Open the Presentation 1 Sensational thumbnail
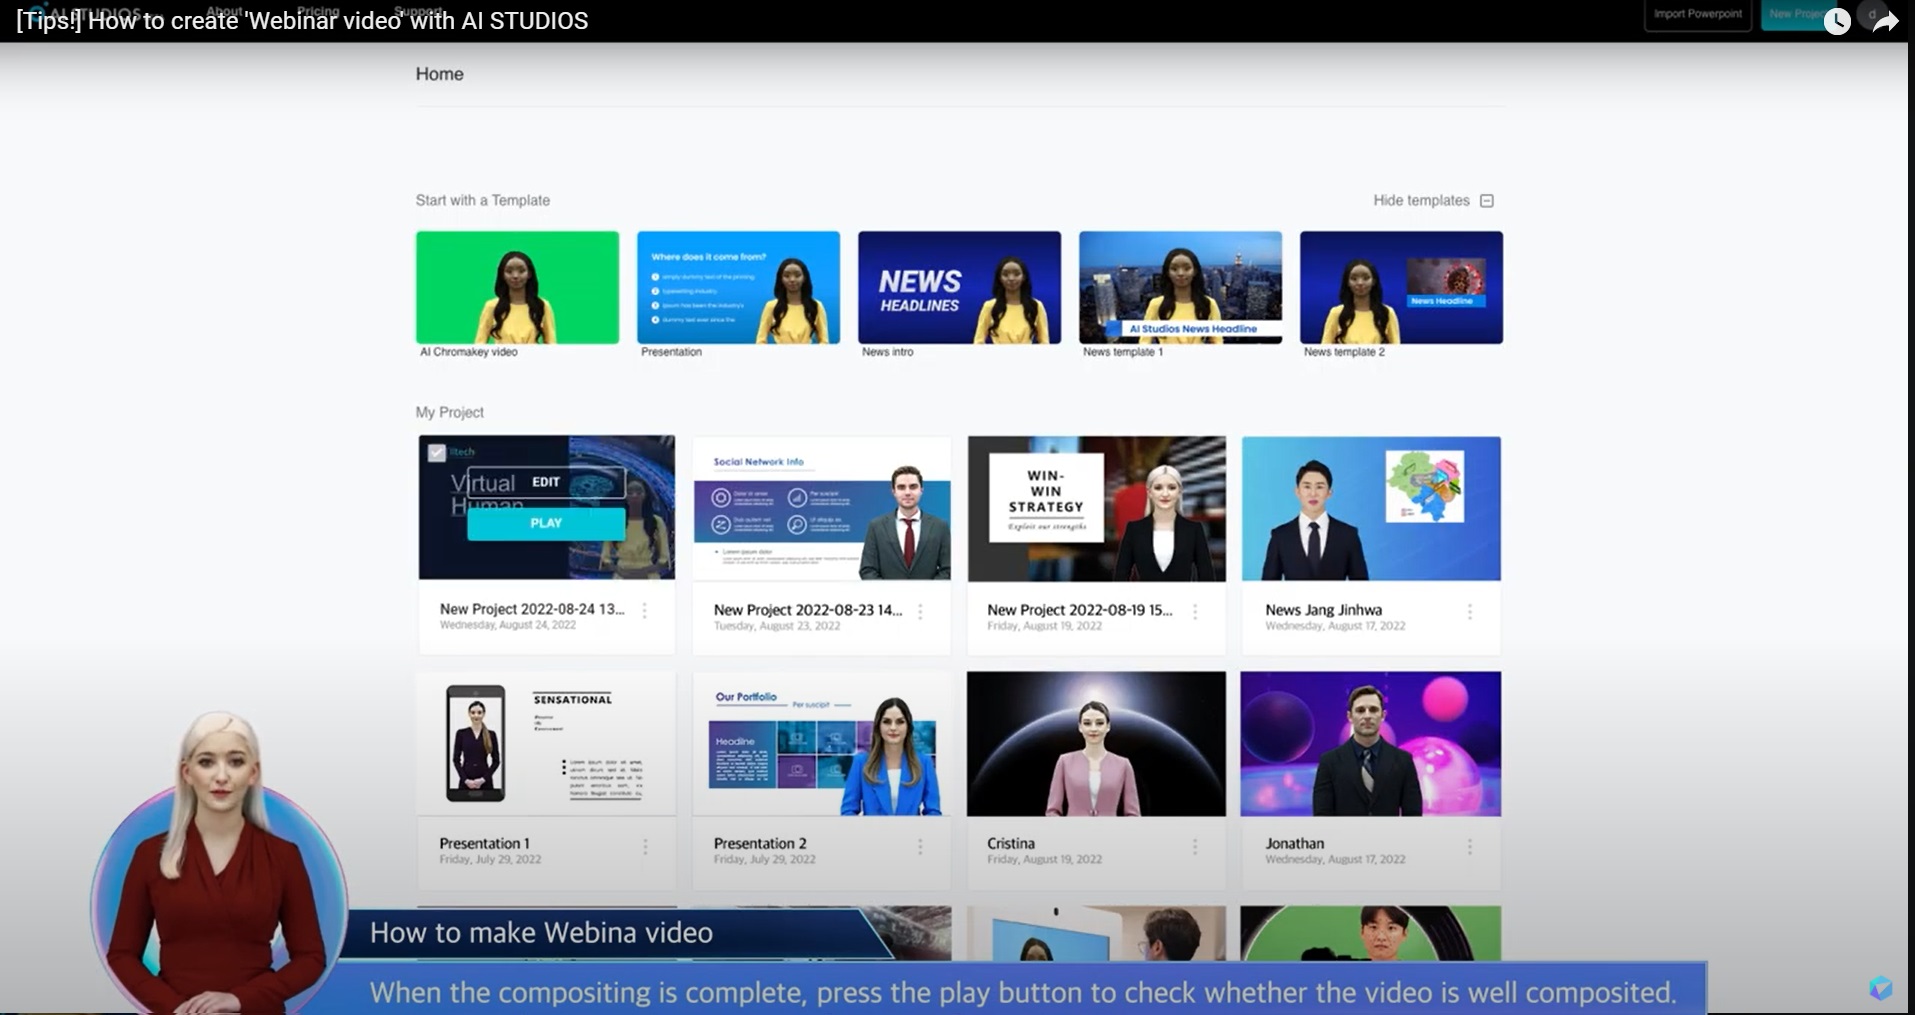The image size is (1915, 1015). point(546,743)
